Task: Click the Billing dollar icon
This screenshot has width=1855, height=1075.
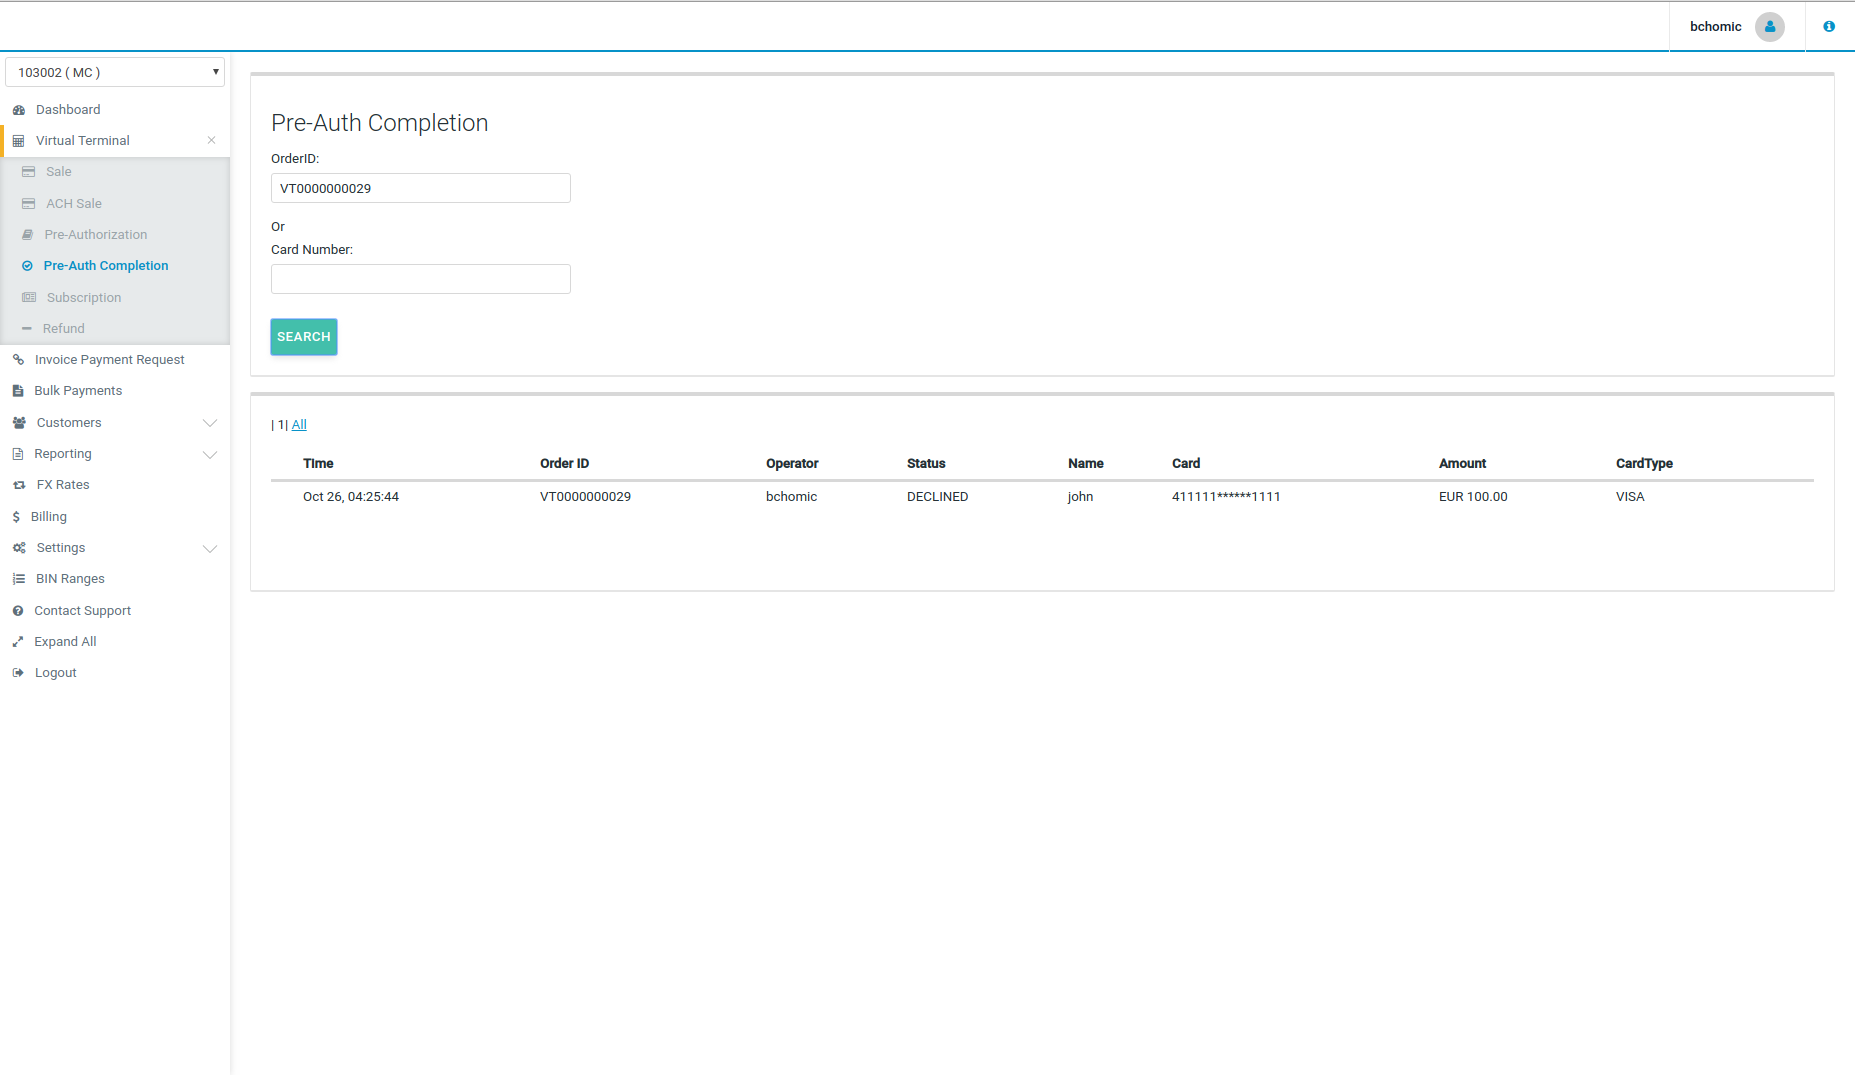Action: (x=16, y=517)
